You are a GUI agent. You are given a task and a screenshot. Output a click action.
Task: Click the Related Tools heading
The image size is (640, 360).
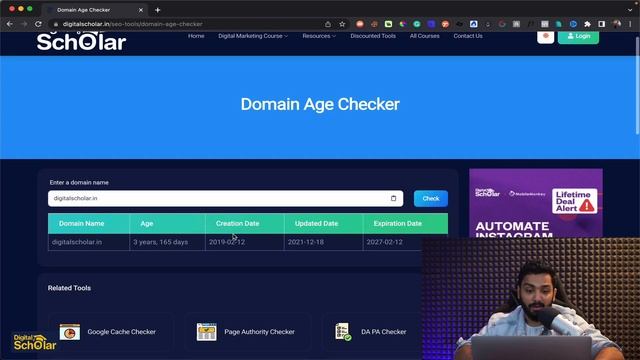[x=69, y=288]
